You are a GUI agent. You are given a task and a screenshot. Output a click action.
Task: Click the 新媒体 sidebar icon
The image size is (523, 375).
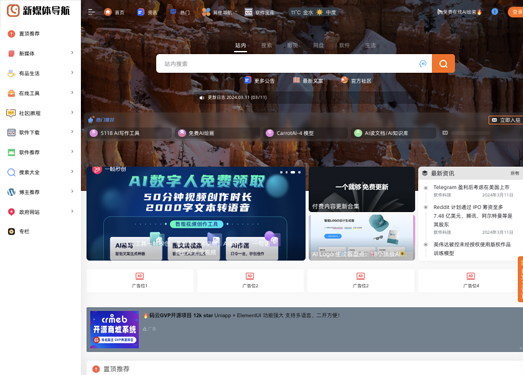pyautogui.click(x=11, y=53)
